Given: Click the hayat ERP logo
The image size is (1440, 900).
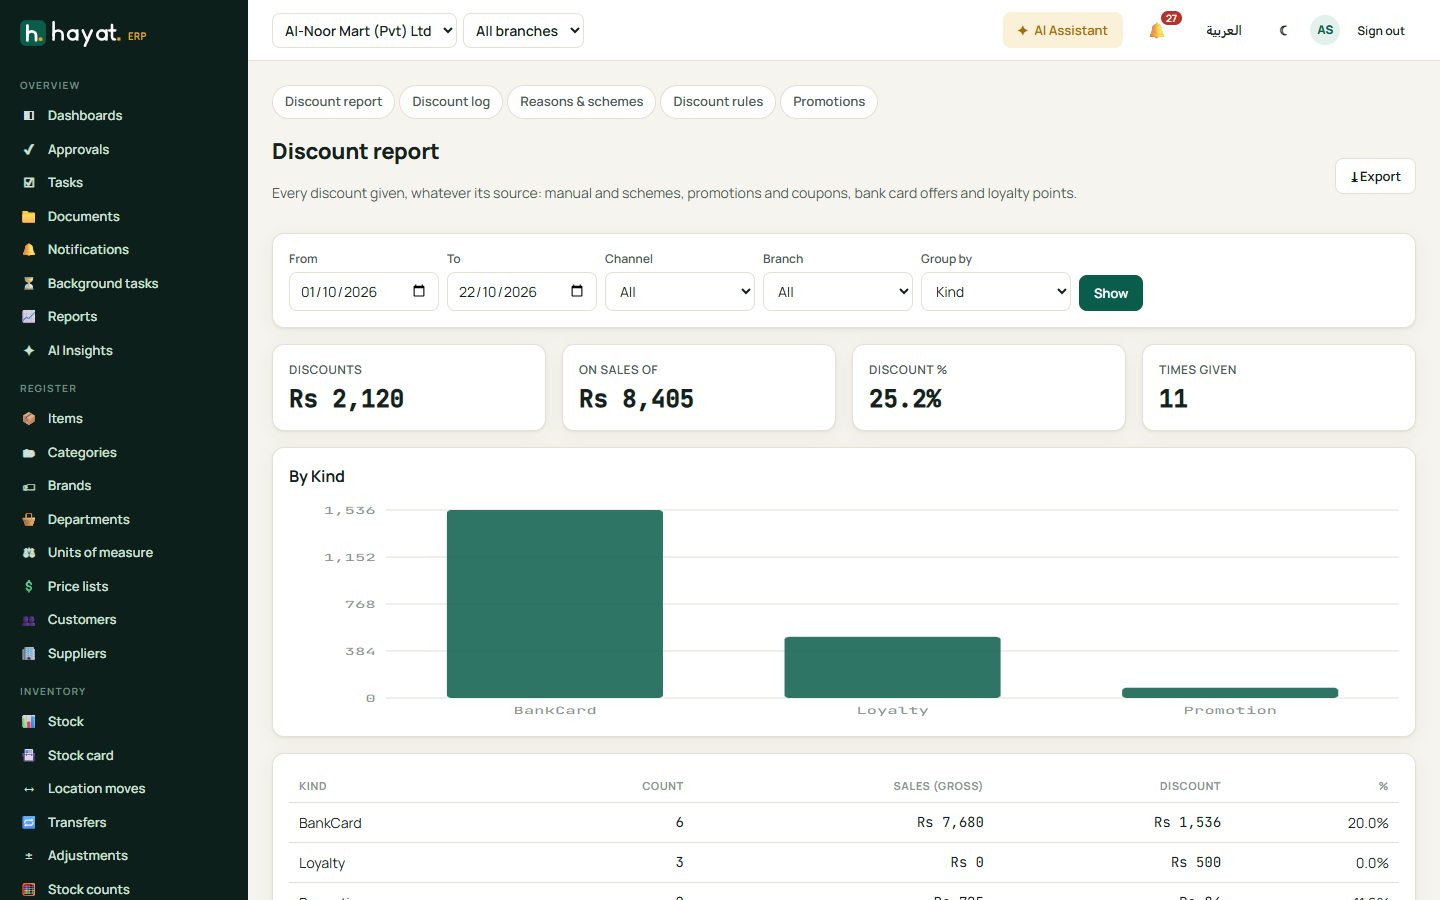Looking at the screenshot, I should (84, 34).
